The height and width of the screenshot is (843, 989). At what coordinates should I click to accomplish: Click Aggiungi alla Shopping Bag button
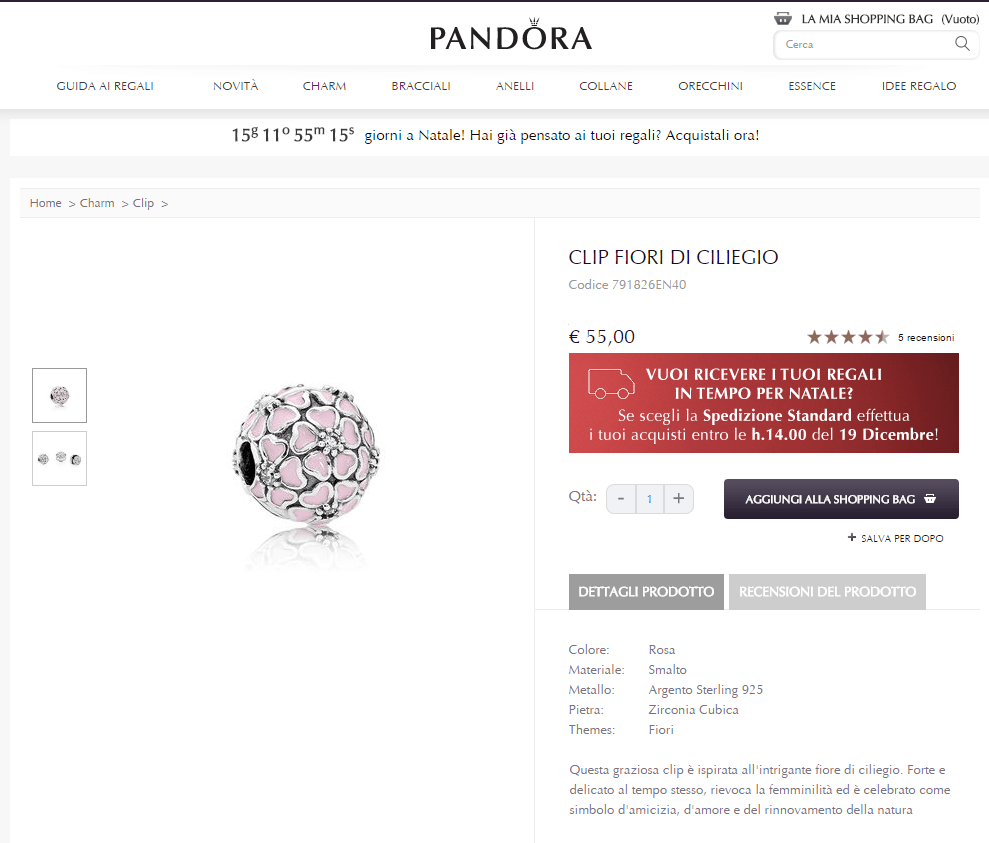(841, 499)
